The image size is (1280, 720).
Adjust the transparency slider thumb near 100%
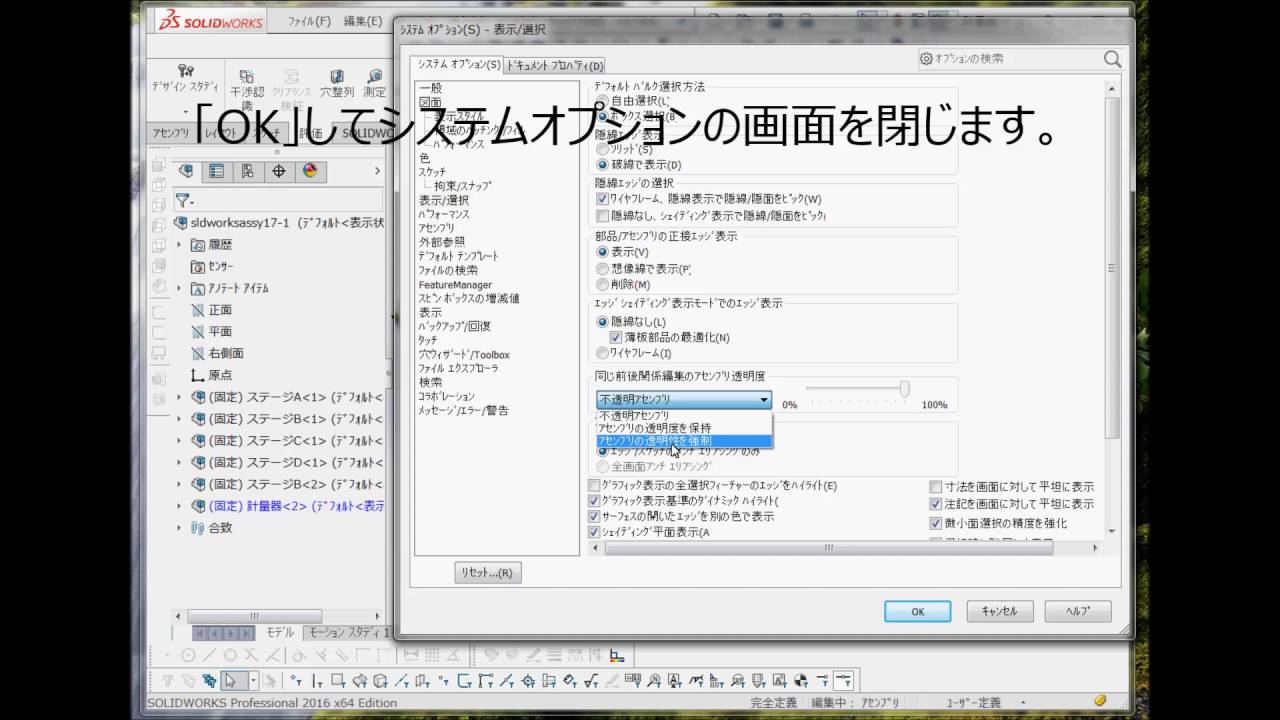904,389
